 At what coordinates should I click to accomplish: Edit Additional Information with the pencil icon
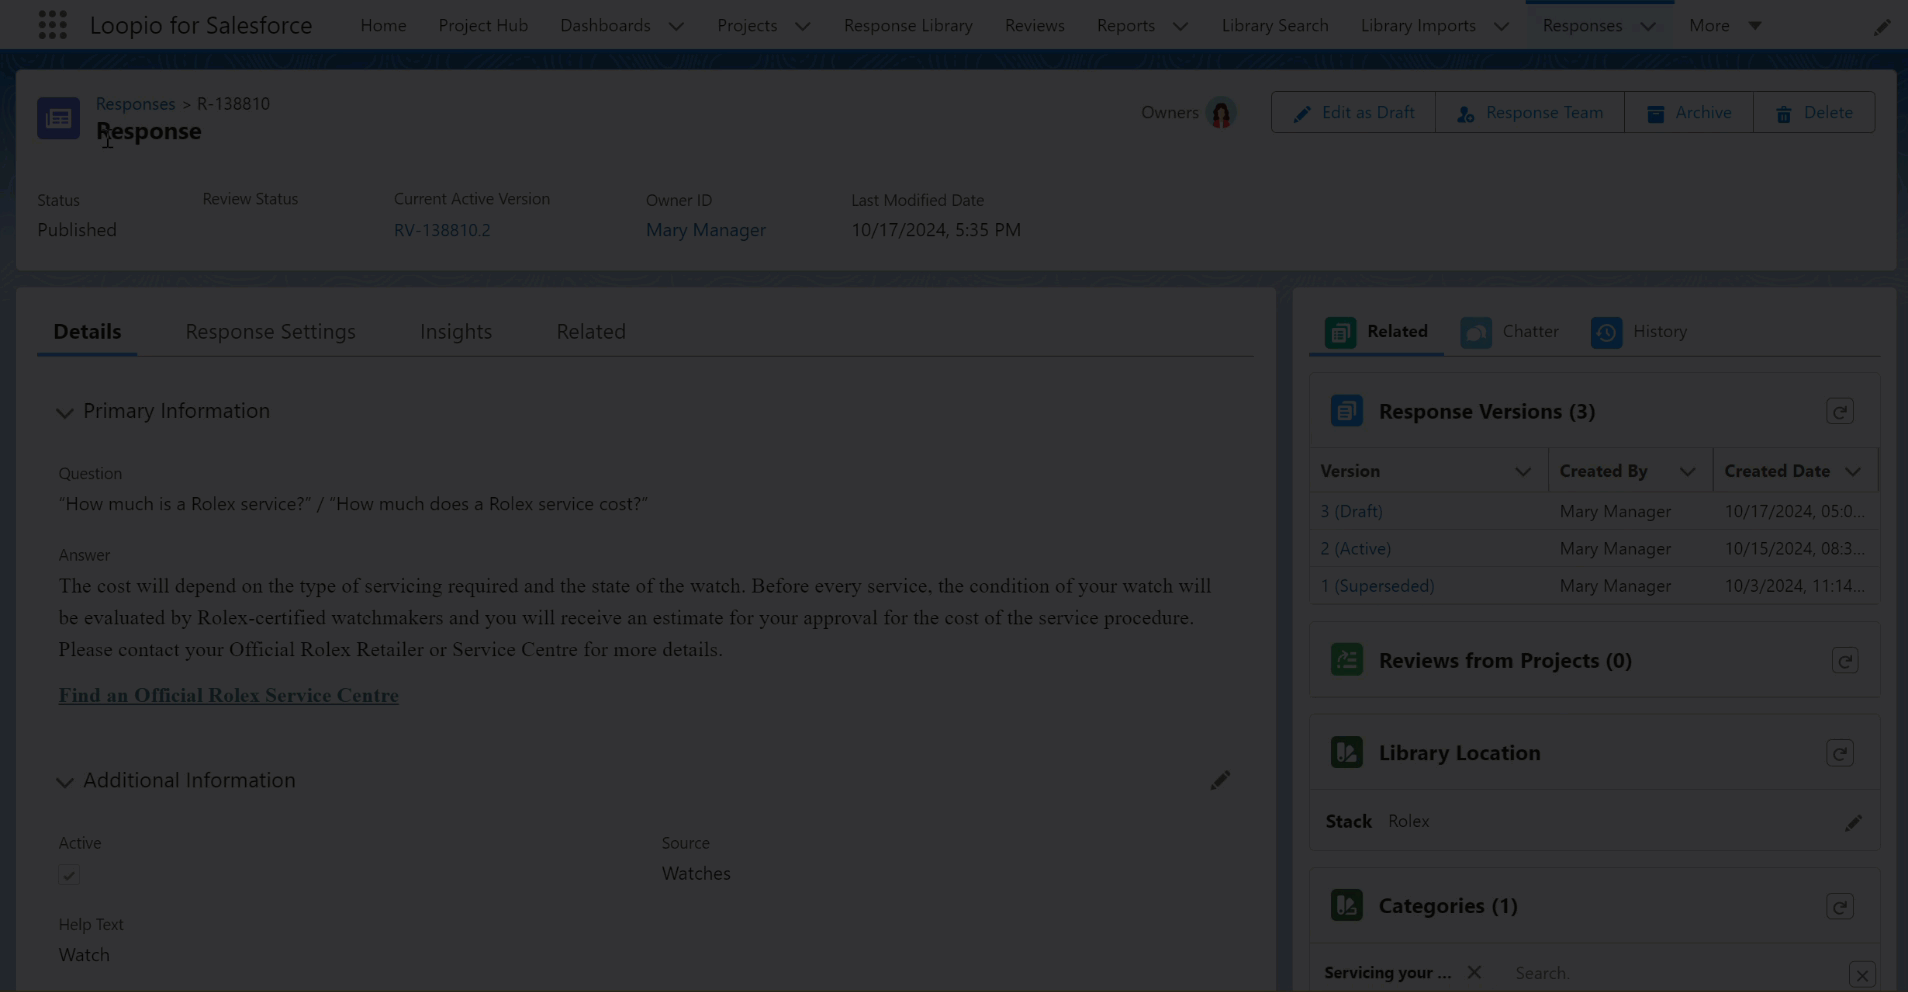point(1219,780)
